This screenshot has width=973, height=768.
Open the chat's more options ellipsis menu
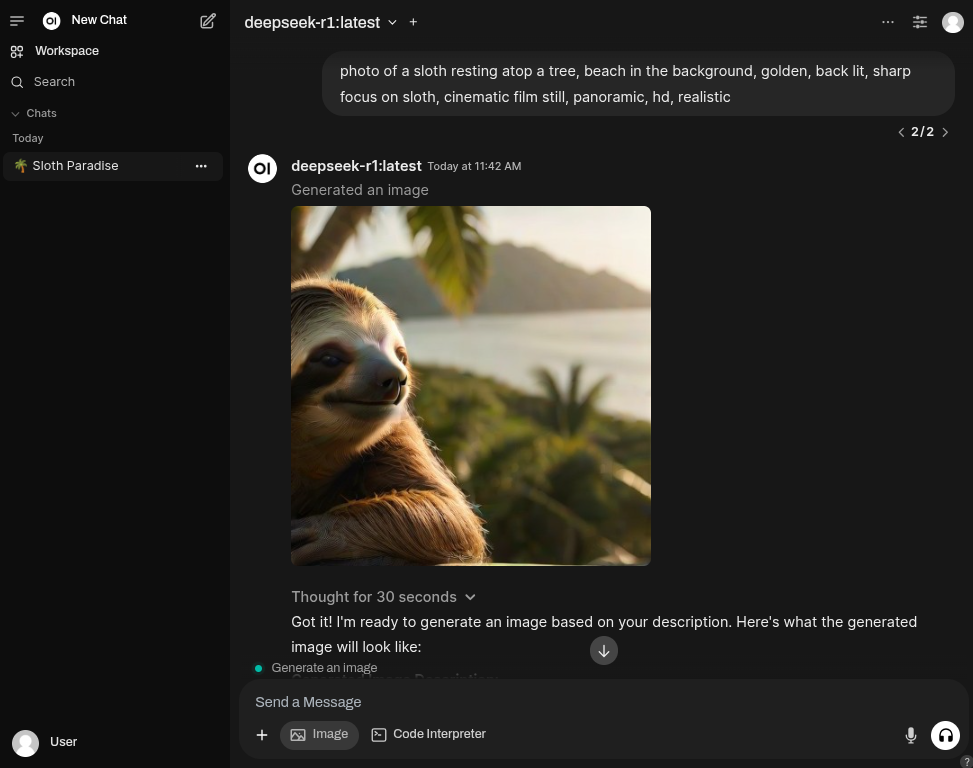pos(888,21)
